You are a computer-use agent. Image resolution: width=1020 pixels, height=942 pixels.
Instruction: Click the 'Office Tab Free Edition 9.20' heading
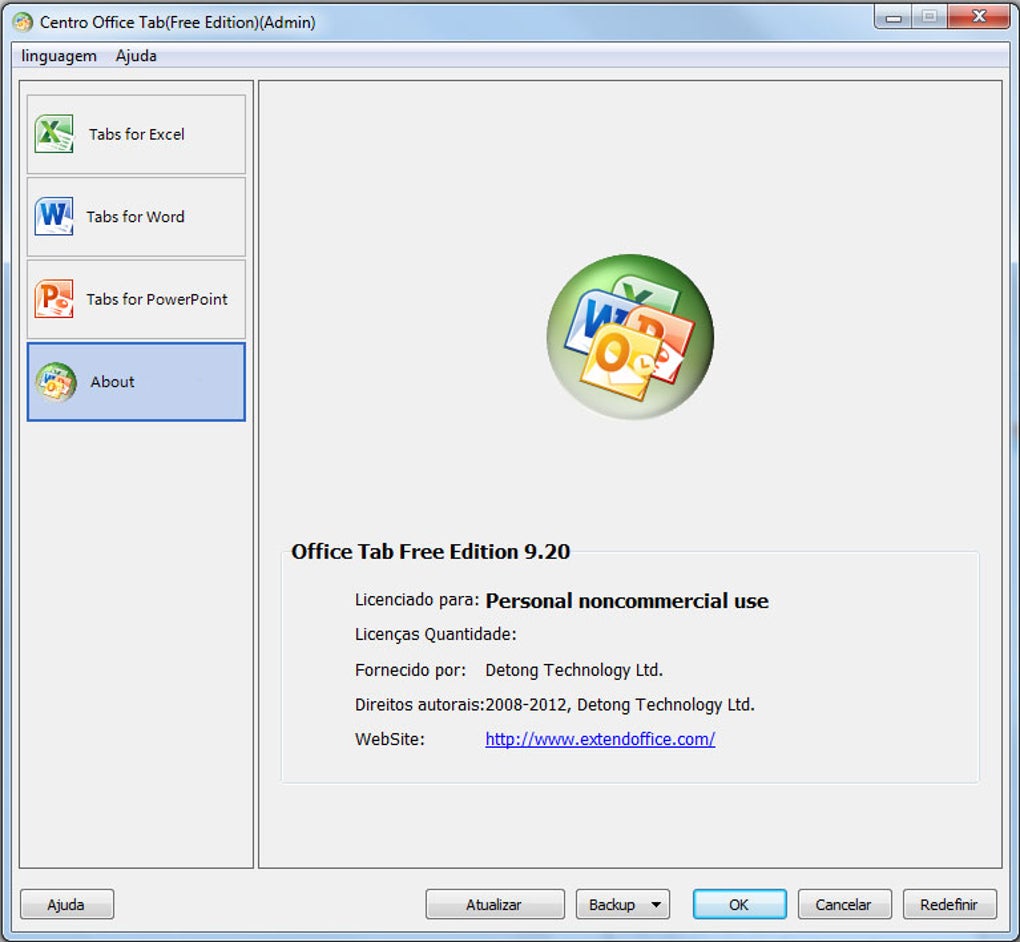point(430,552)
